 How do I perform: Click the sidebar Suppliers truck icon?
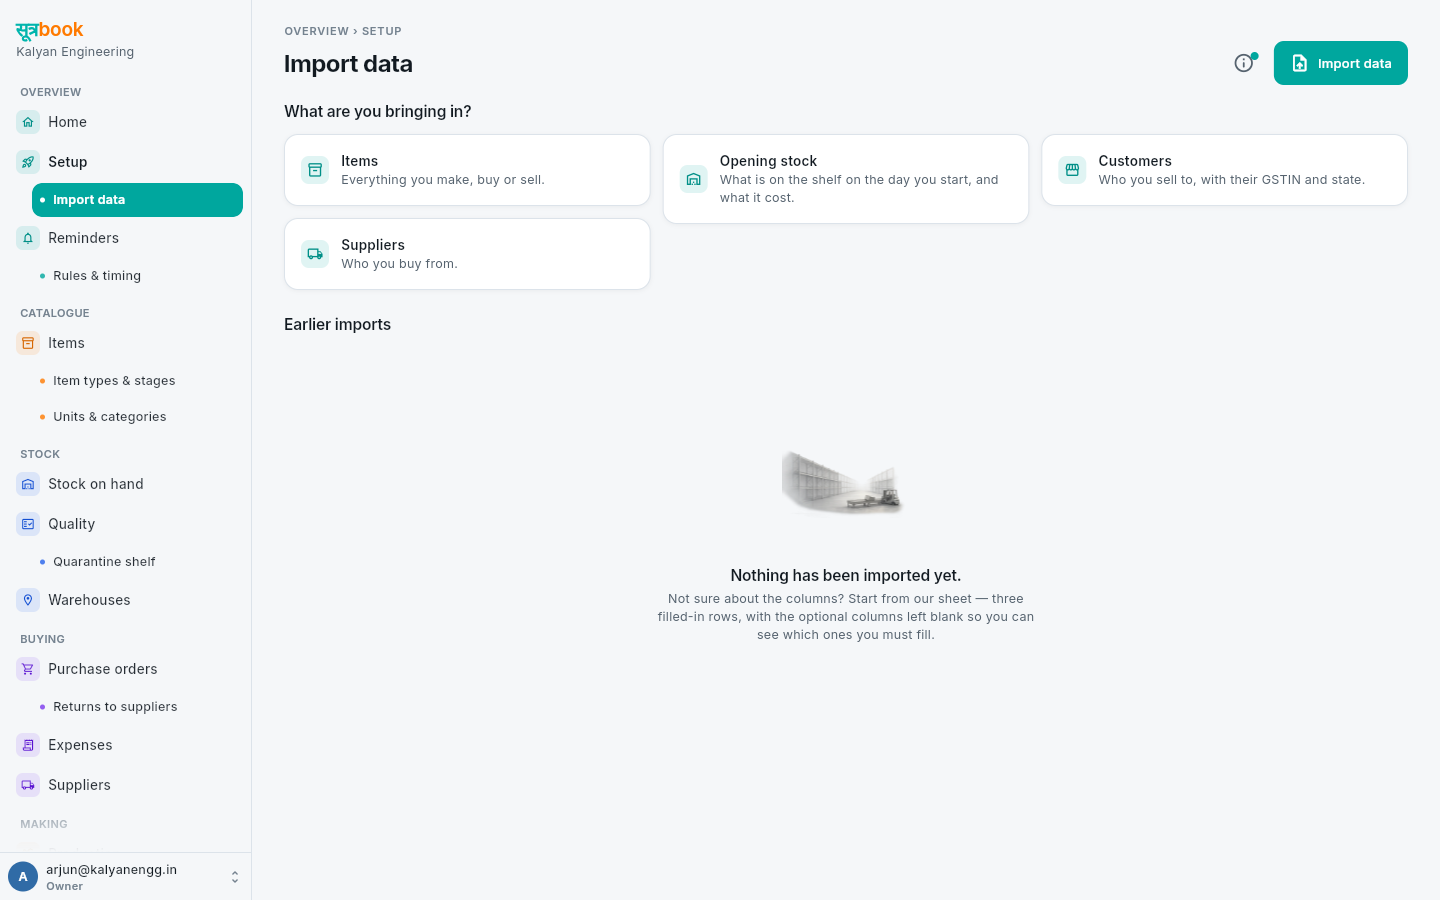28,785
